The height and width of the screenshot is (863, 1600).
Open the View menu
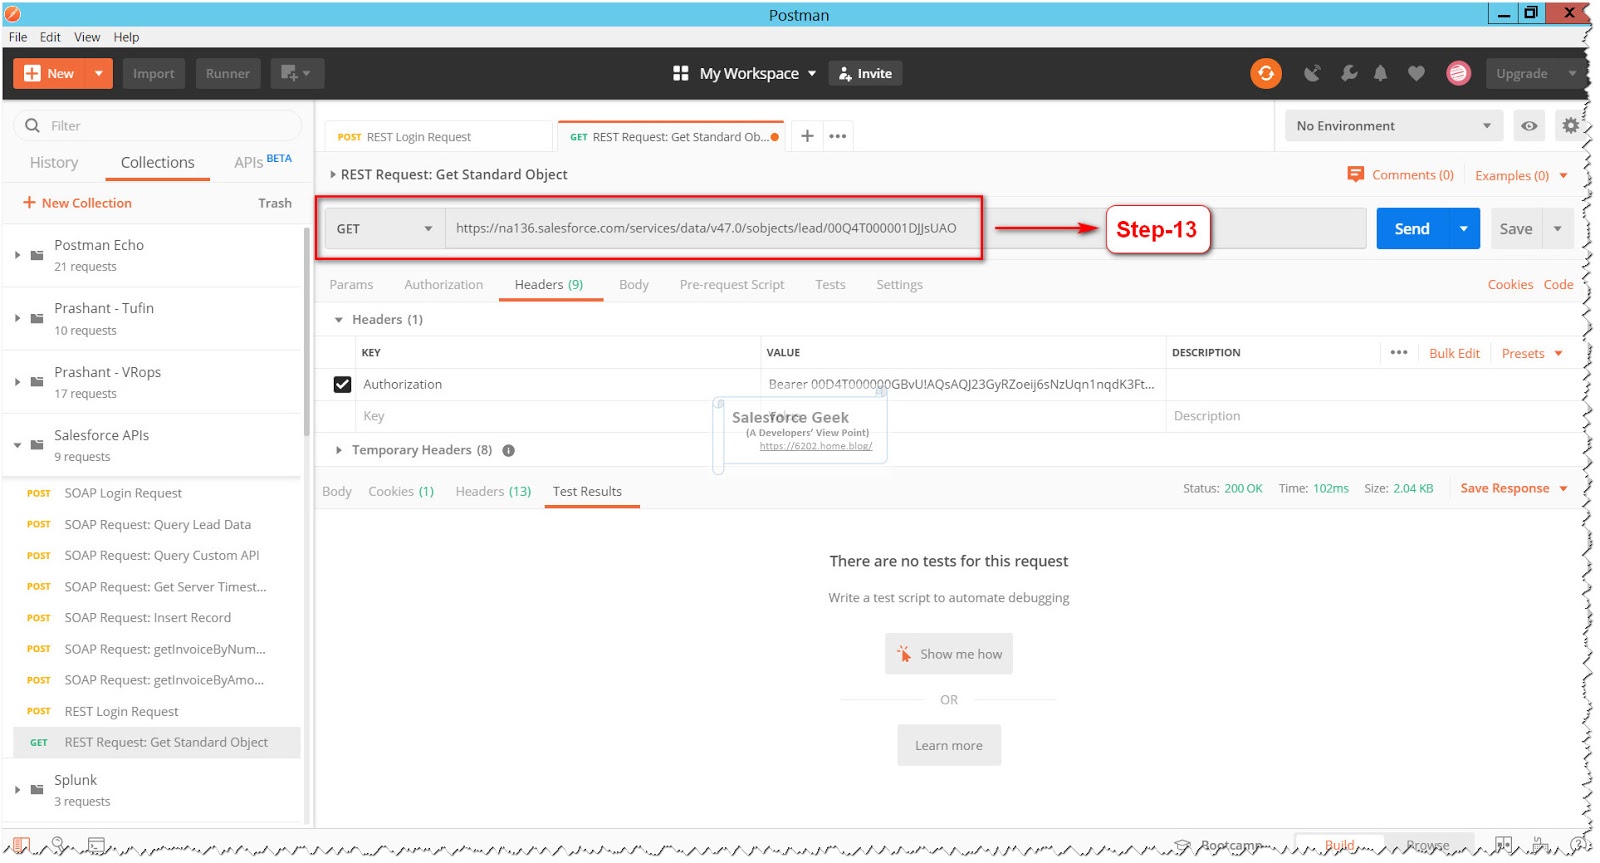click(x=87, y=37)
